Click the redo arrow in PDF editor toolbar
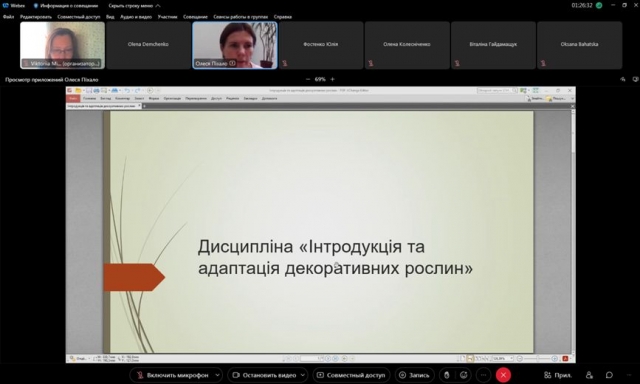Screen dimensions: 640x384 coord(137,91)
